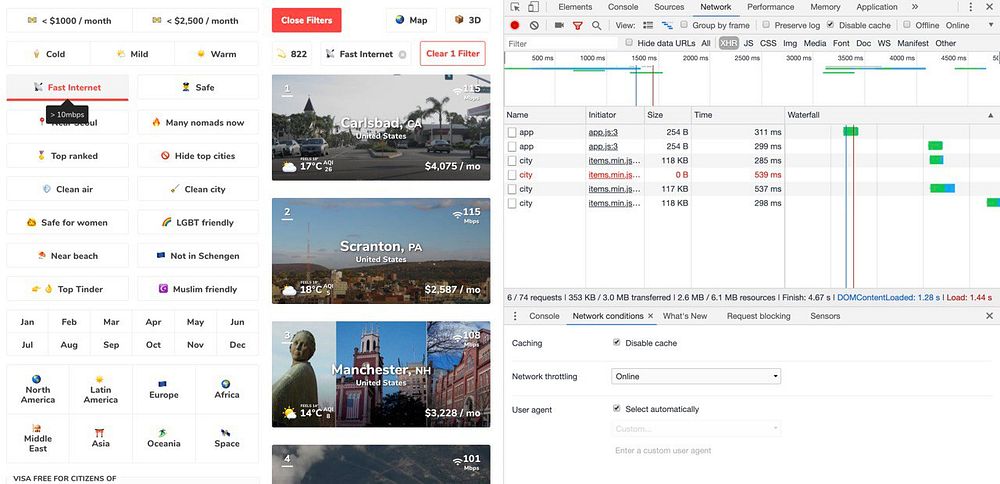Open the Performance tab

[770, 7]
